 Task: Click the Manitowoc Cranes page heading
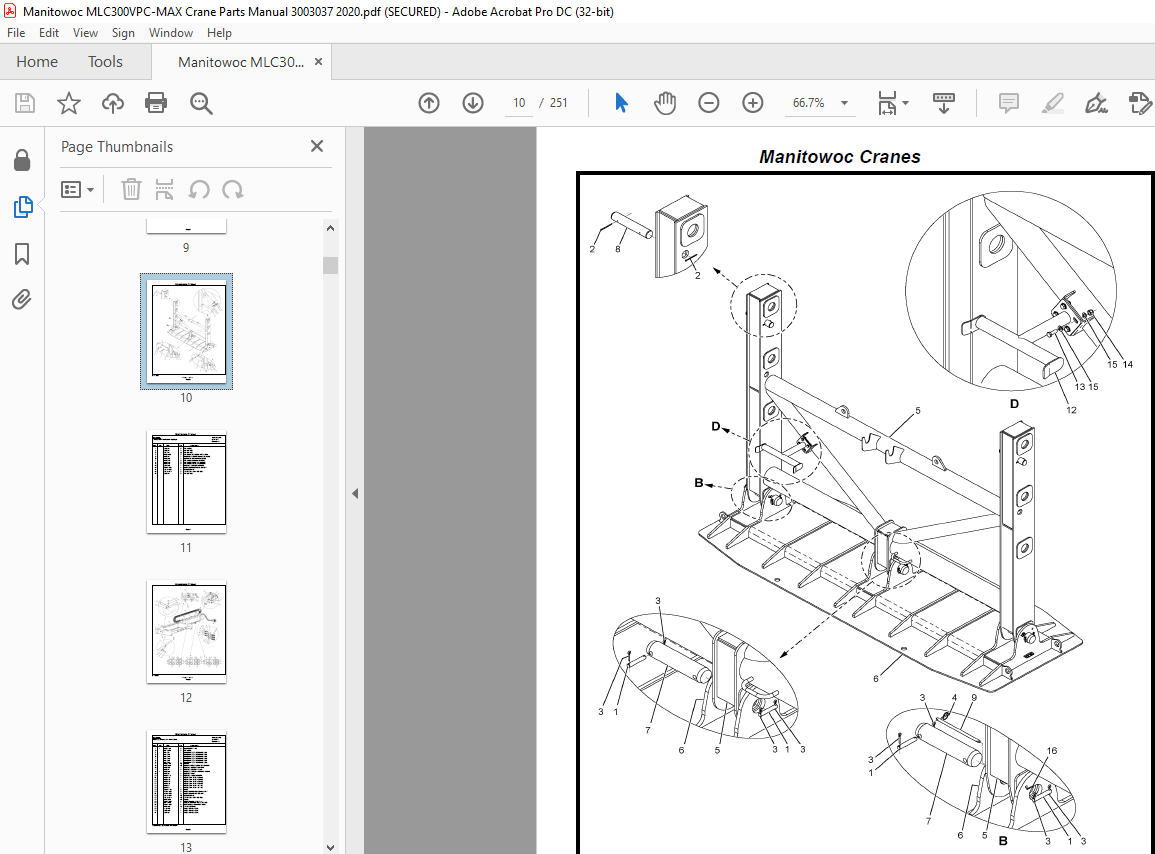pyautogui.click(x=840, y=157)
